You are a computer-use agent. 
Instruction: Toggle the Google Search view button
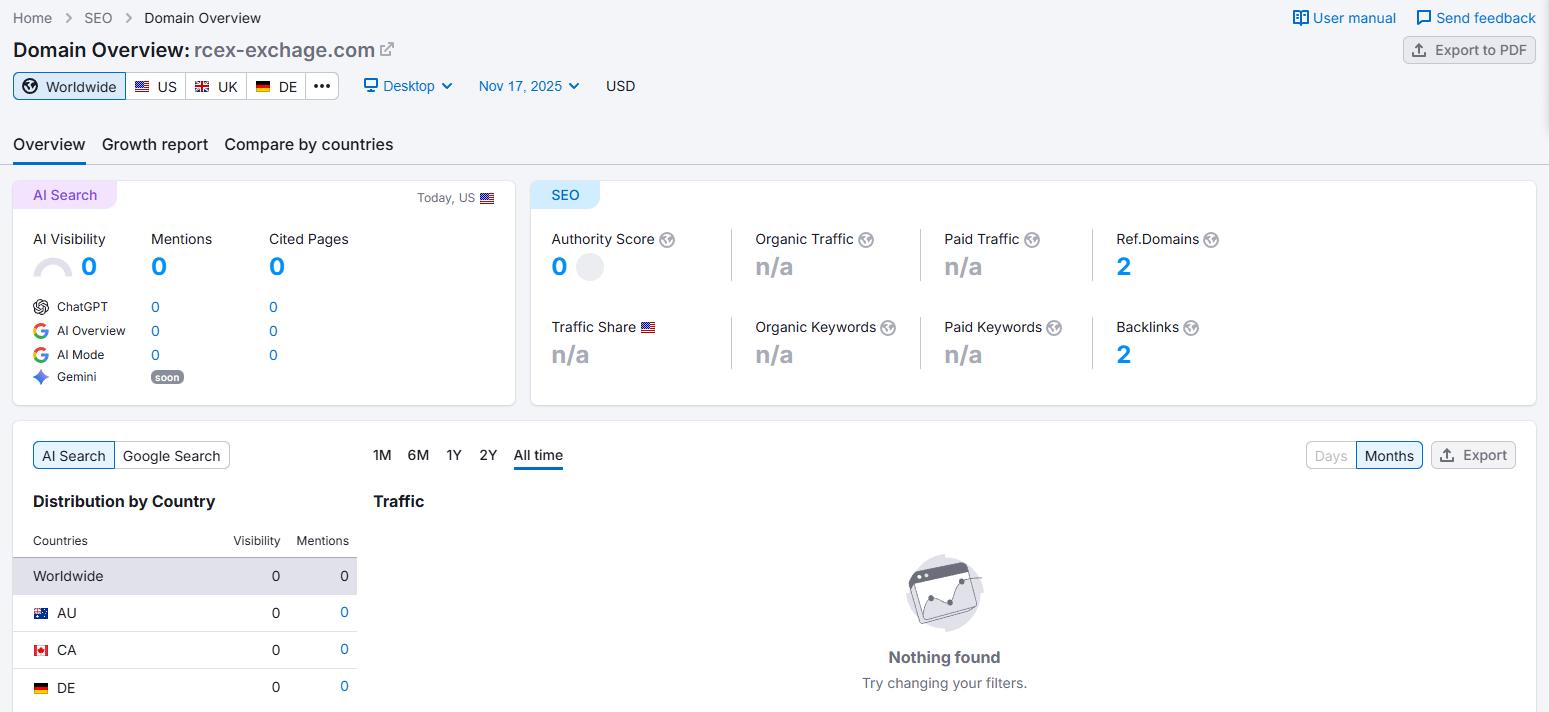[172, 455]
